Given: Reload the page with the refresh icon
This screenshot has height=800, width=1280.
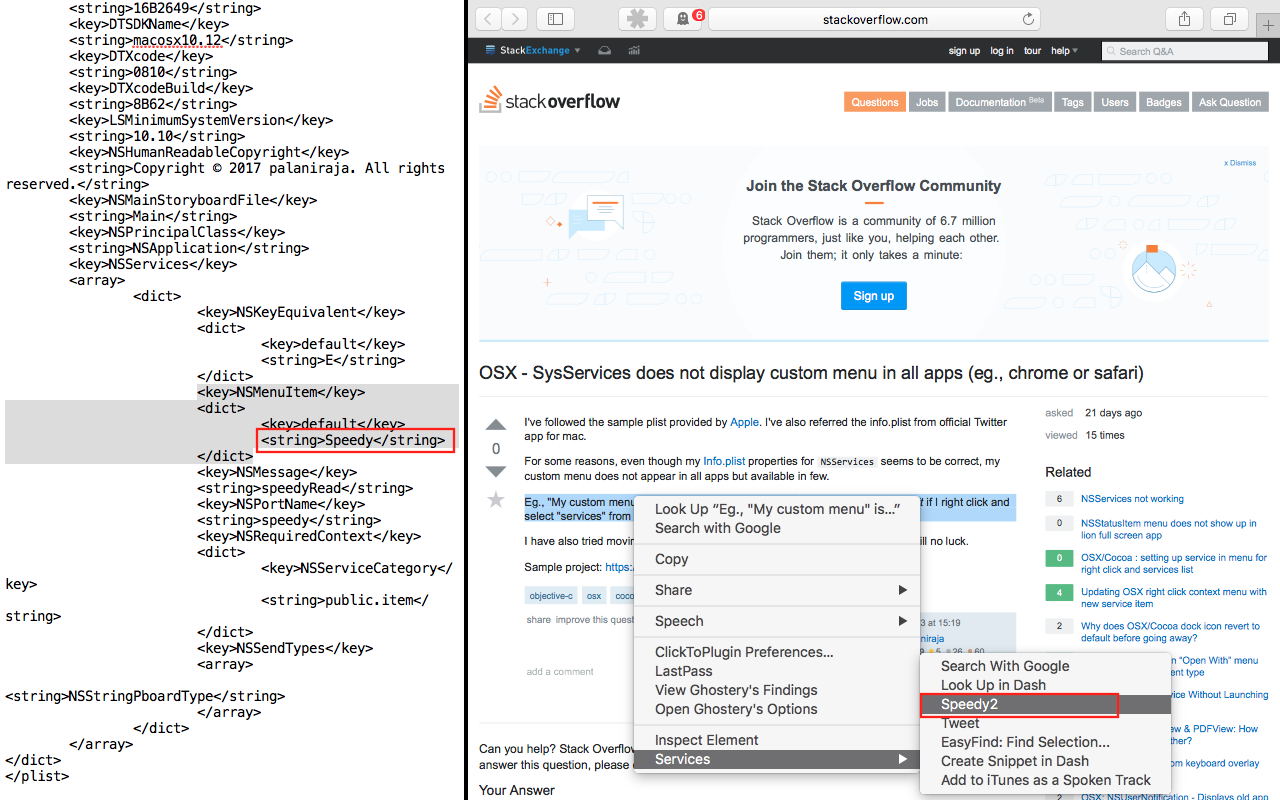Looking at the screenshot, I should click(1028, 19).
